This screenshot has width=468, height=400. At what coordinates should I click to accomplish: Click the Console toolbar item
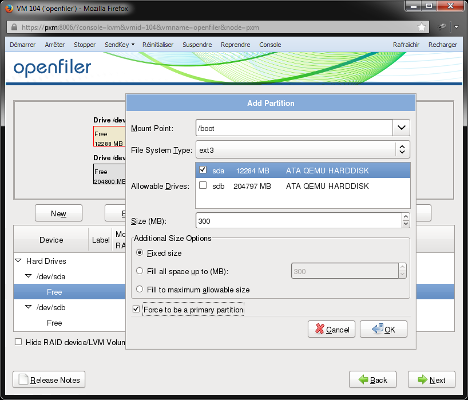pyautogui.click(x=270, y=45)
